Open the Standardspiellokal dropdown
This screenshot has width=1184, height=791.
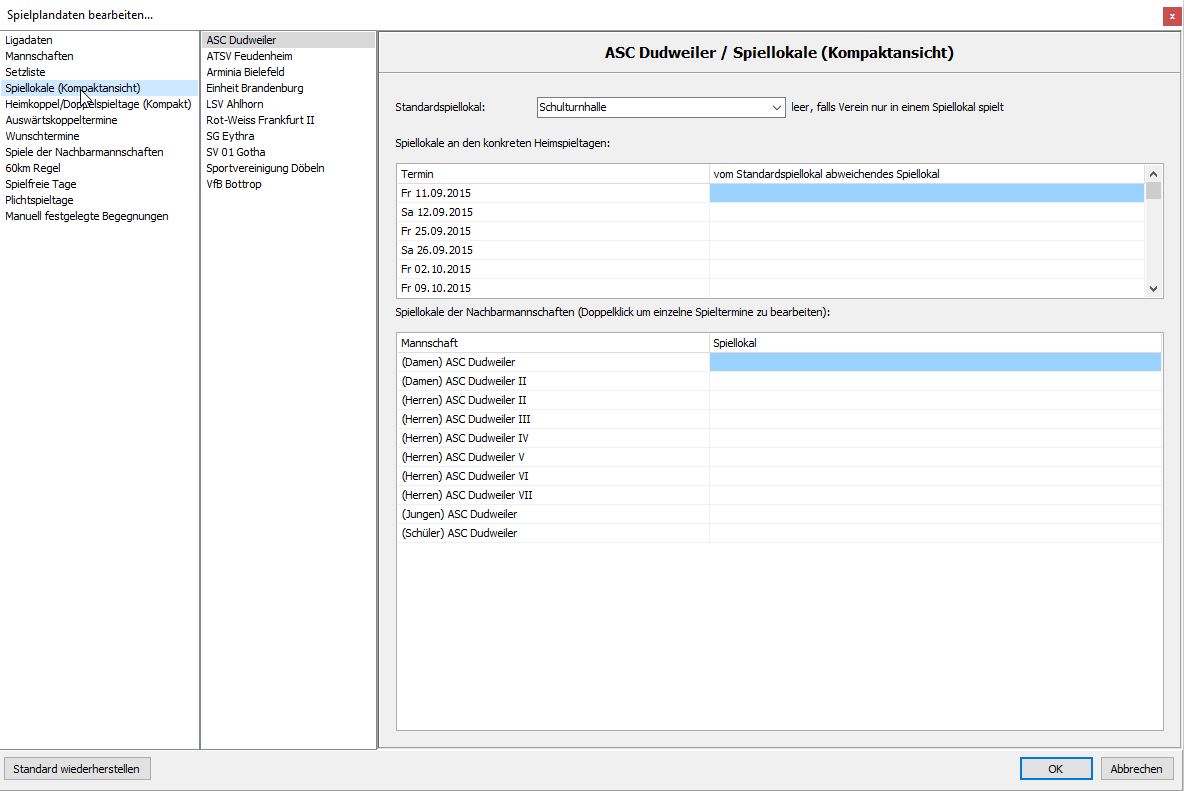coord(776,107)
